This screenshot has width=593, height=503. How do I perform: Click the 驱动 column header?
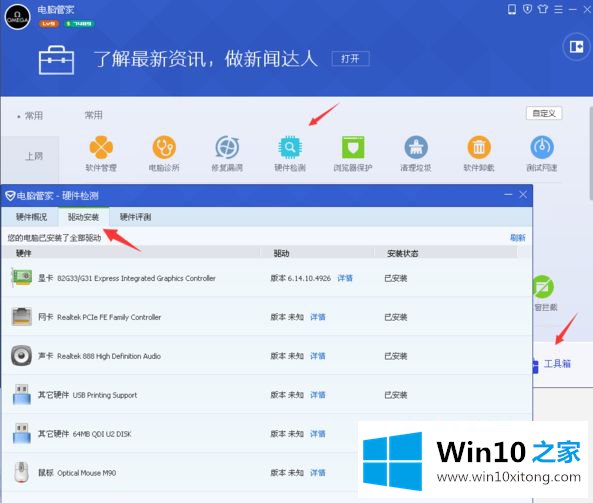pyautogui.click(x=281, y=253)
